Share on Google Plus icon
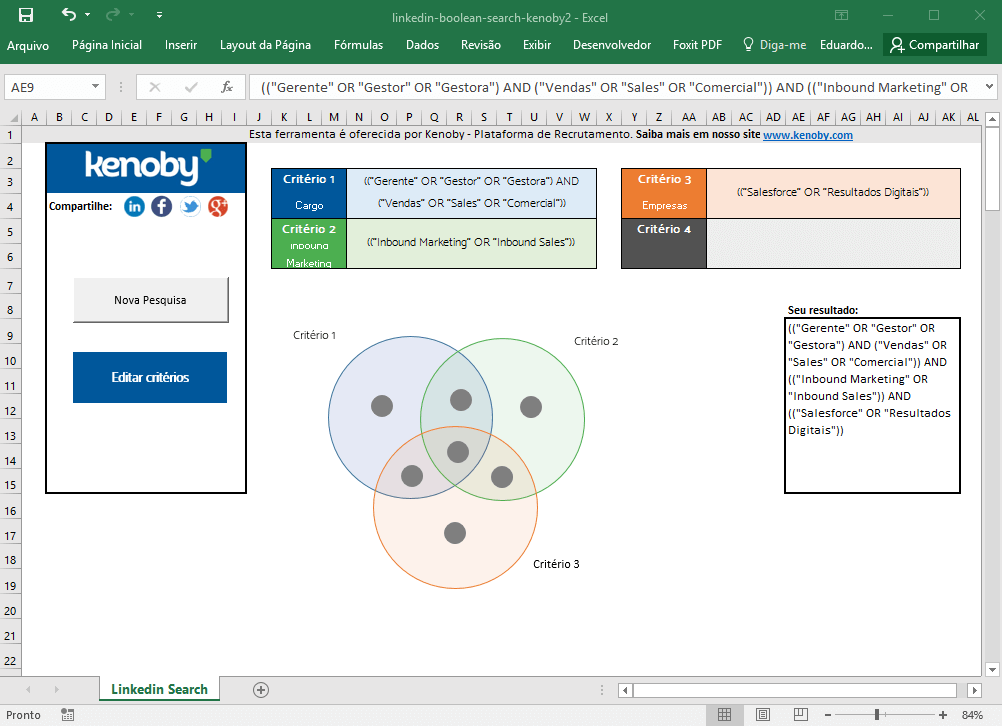Image resolution: width=1002 pixels, height=726 pixels. pos(218,206)
